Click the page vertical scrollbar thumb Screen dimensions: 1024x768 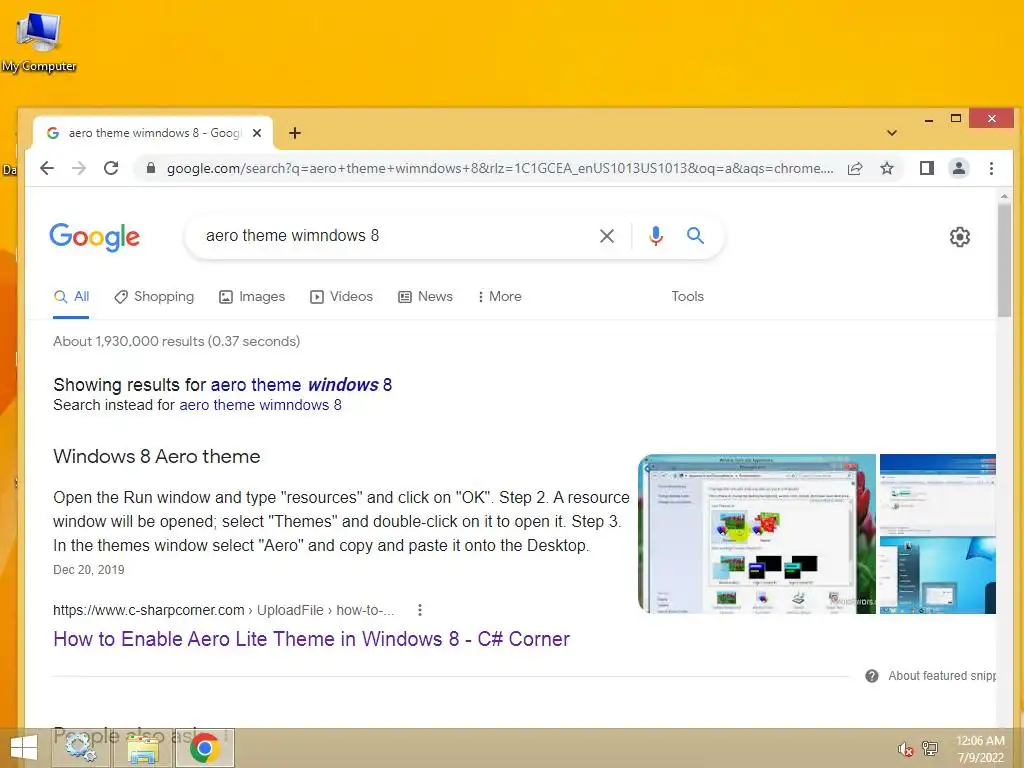(x=1004, y=259)
